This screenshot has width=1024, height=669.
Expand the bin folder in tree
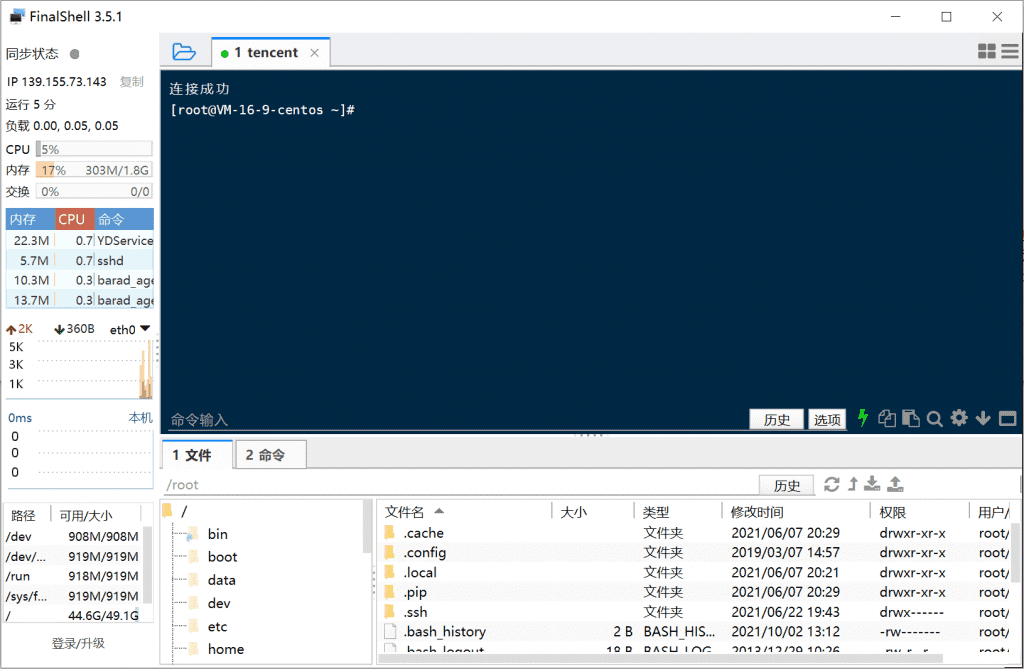(217, 535)
